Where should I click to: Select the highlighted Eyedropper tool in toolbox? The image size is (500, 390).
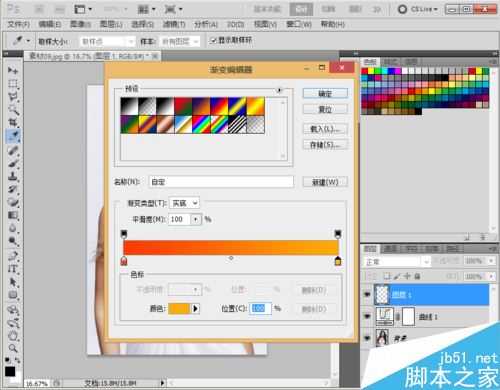[x=13, y=136]
